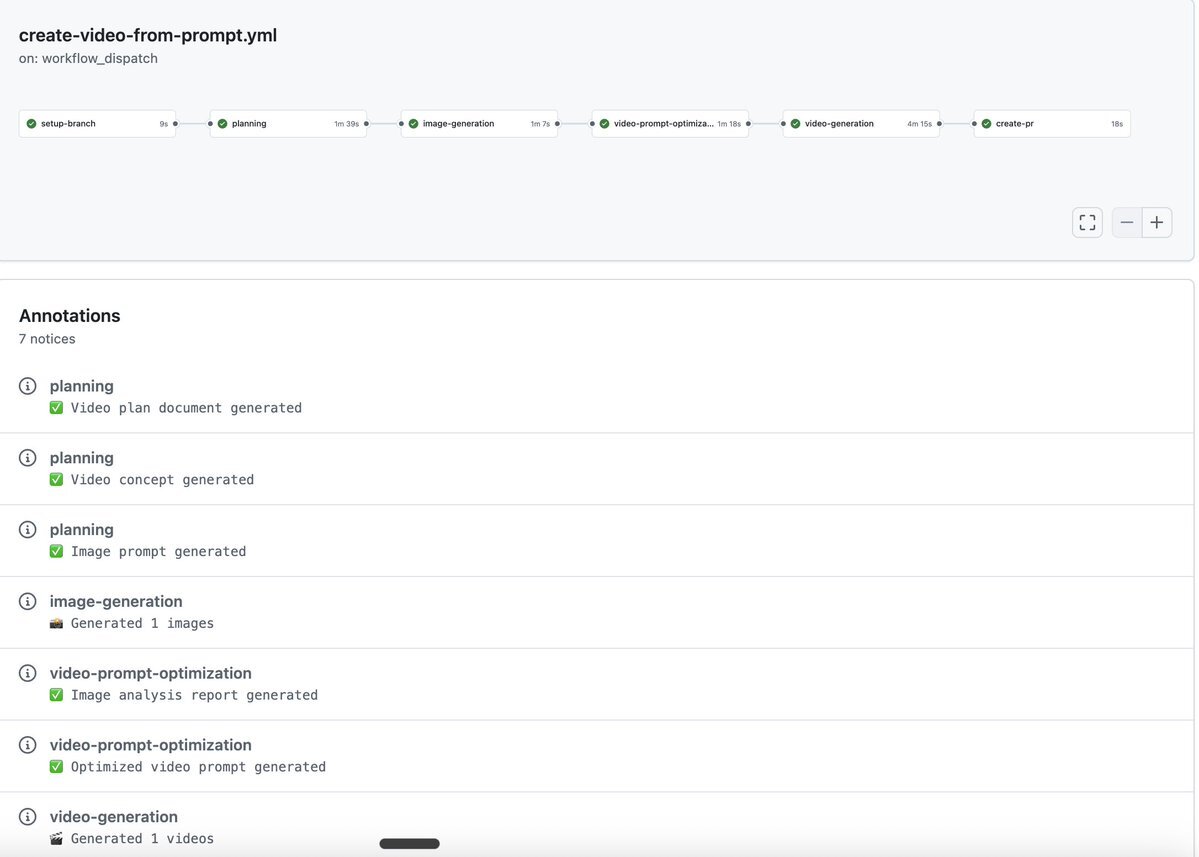Open the planning job node in graph
This screenshot has width=1199, height=857.
coord(288,124)
